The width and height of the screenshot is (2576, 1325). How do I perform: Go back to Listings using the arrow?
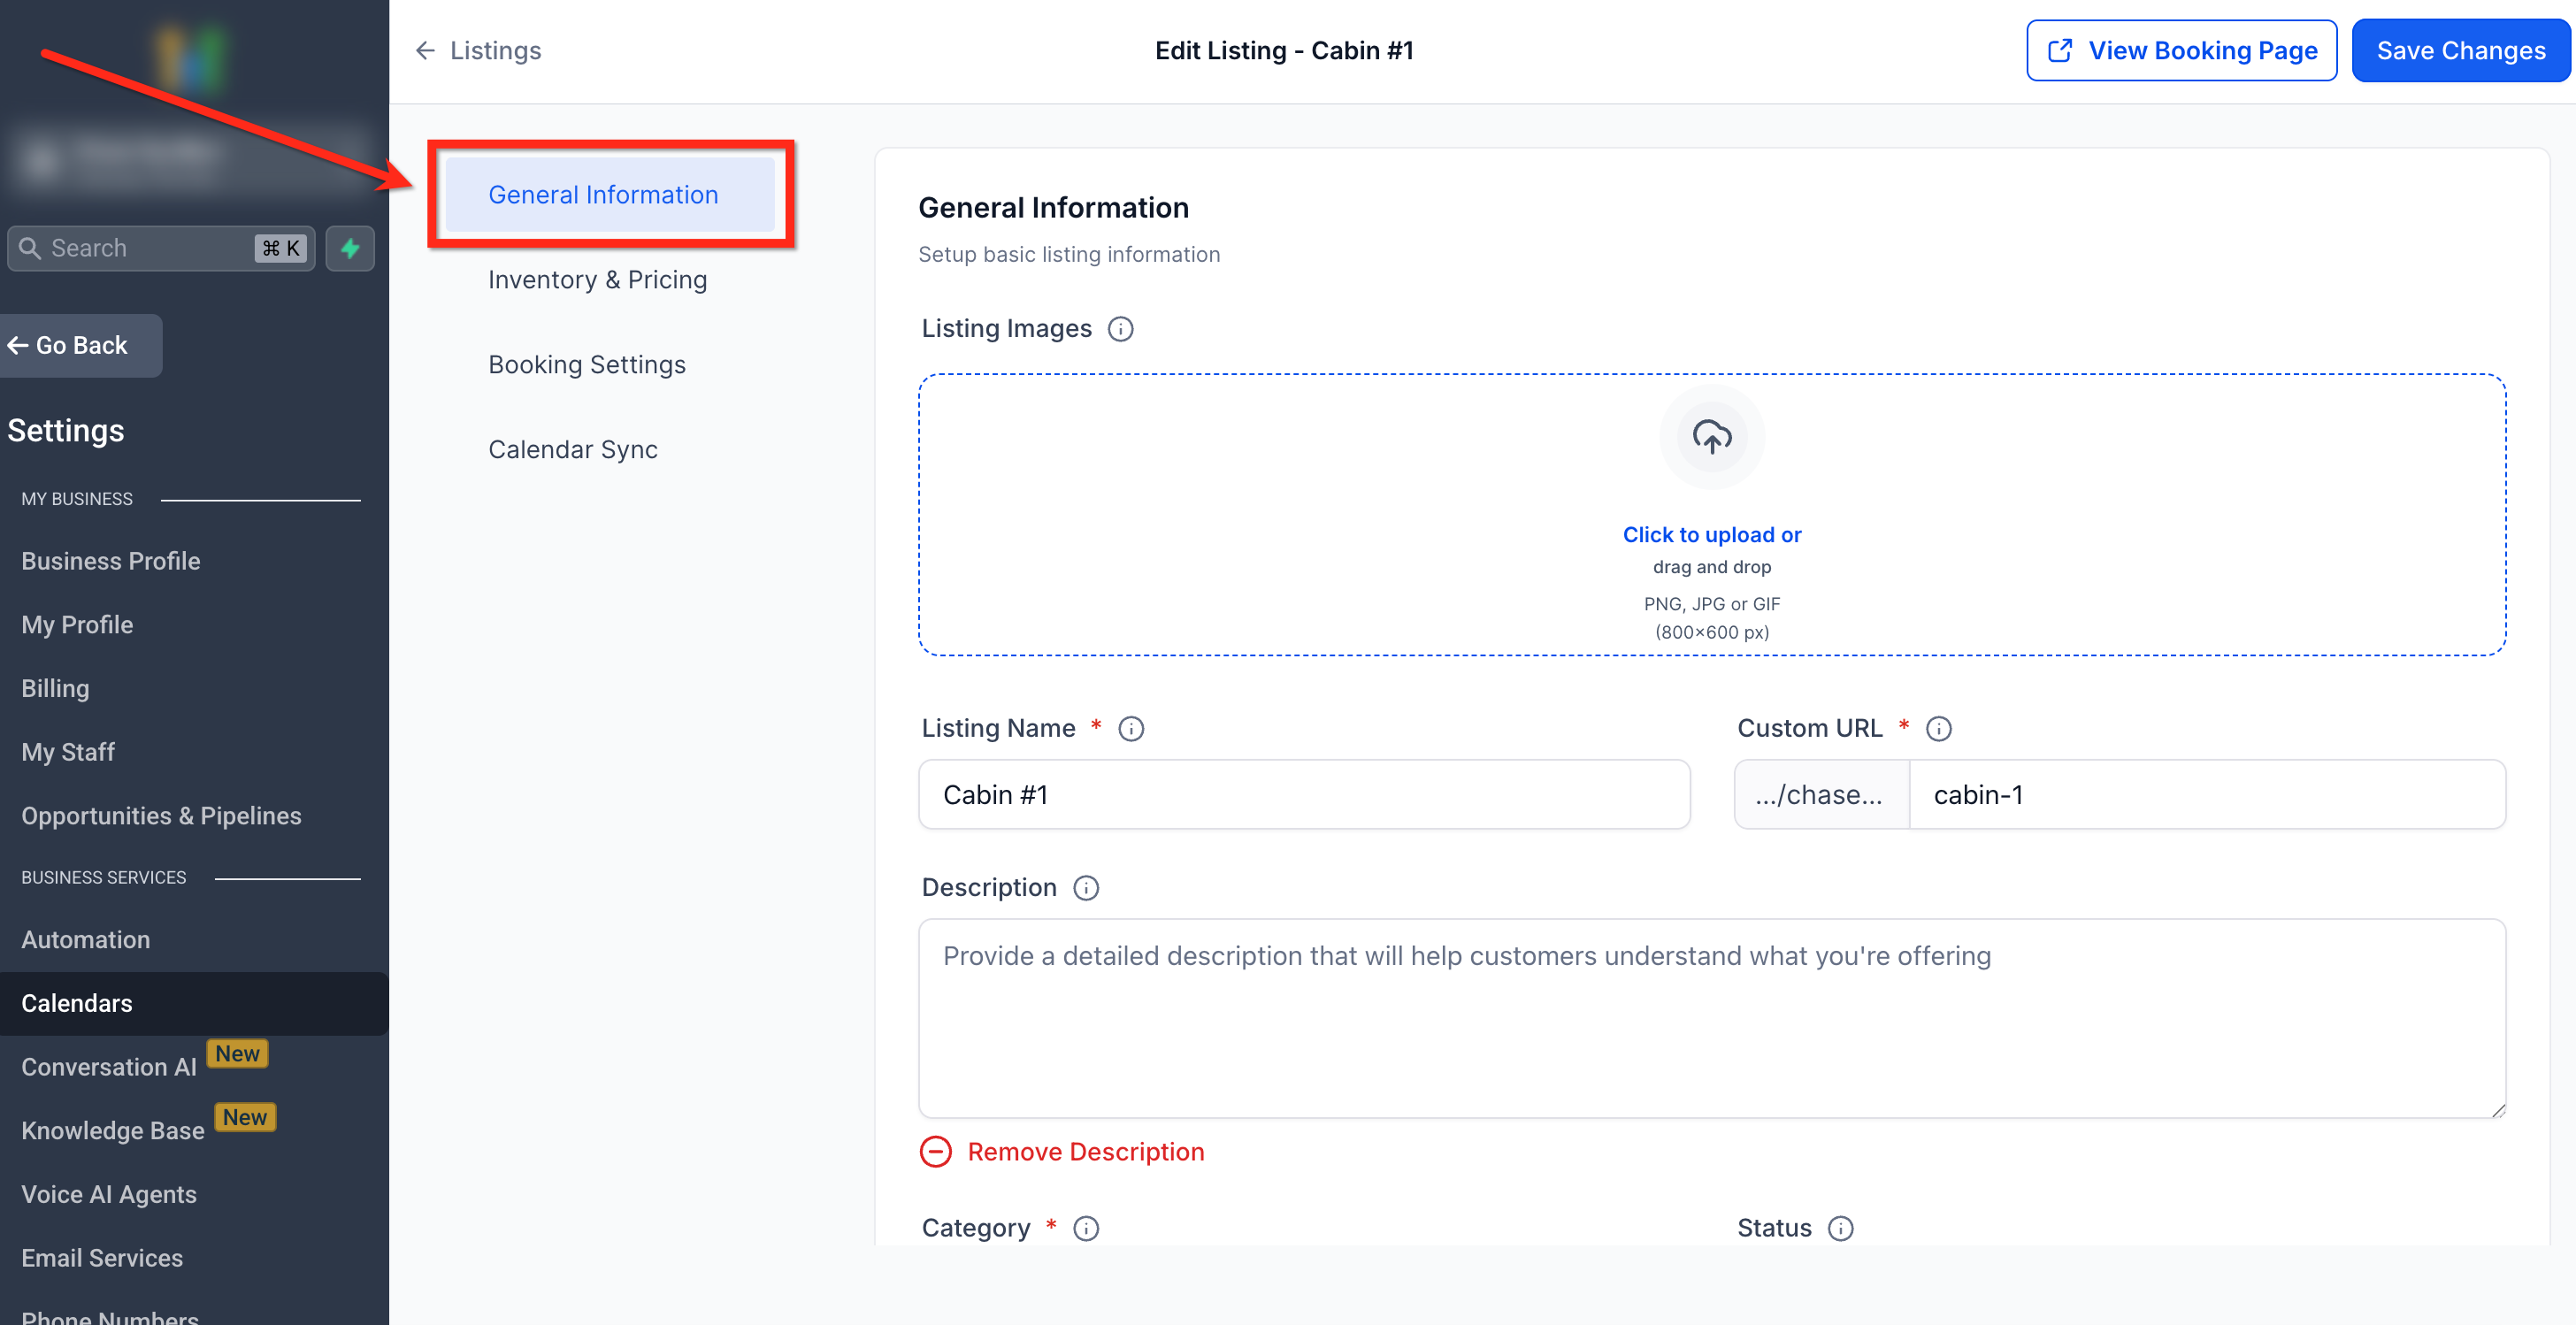[426, 51]
